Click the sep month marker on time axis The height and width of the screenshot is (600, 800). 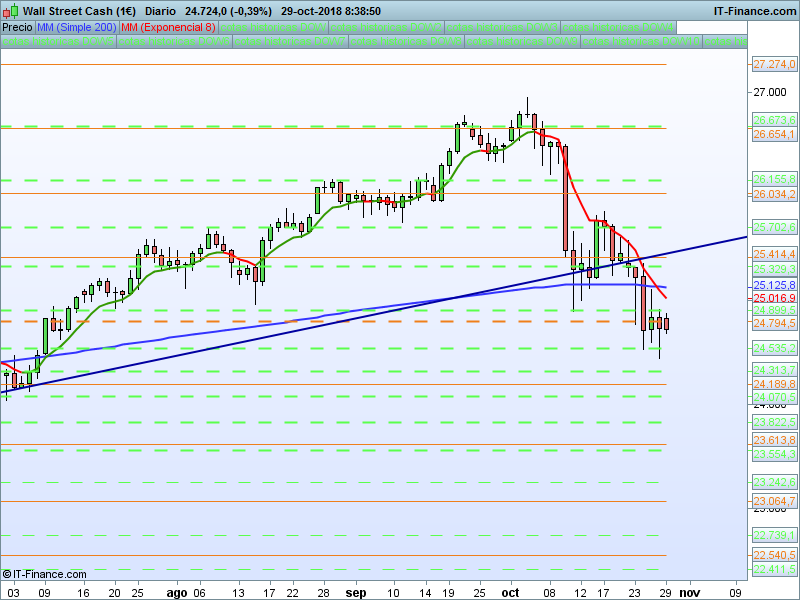pos(356,593)
